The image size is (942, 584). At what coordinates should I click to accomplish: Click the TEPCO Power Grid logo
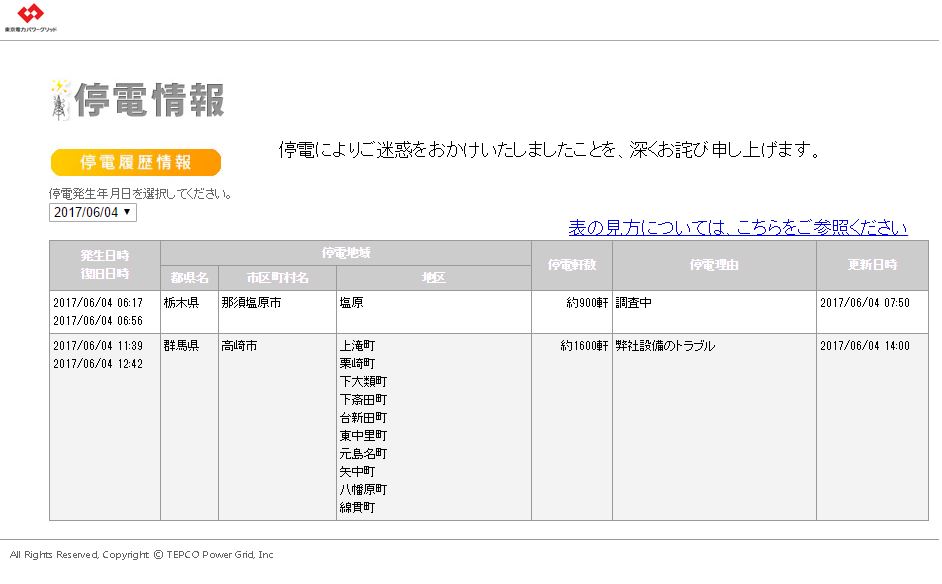(x=31, y=18)
